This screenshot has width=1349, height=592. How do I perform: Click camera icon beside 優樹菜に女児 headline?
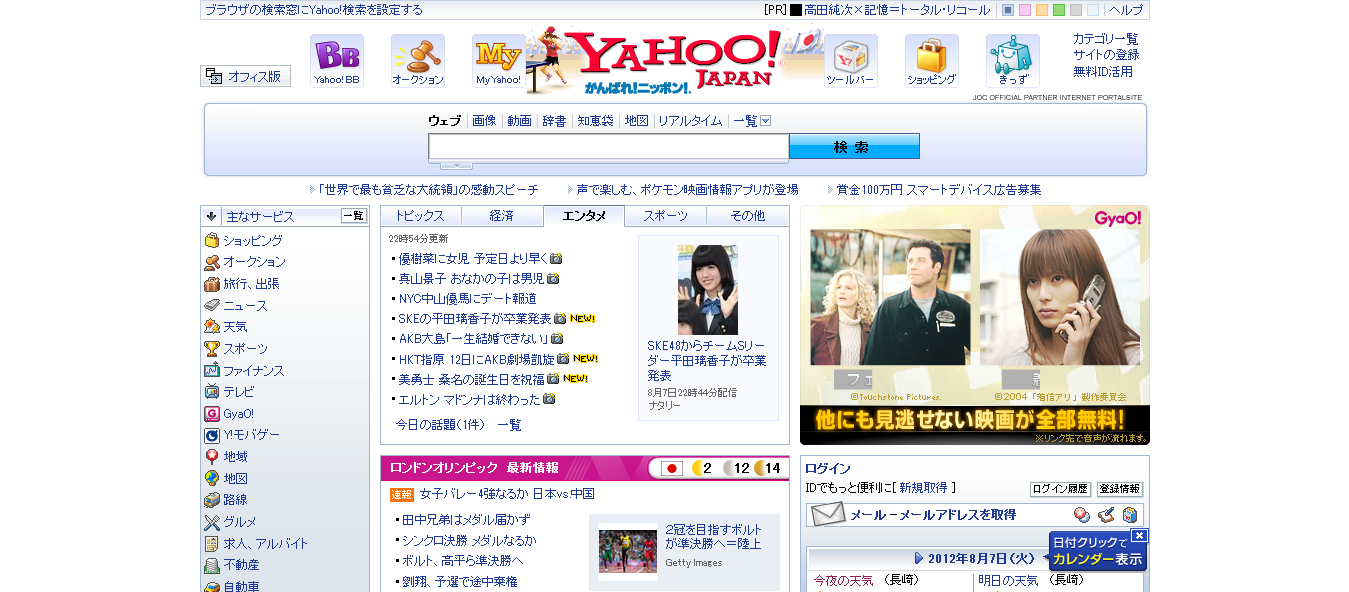coord(556,258)
